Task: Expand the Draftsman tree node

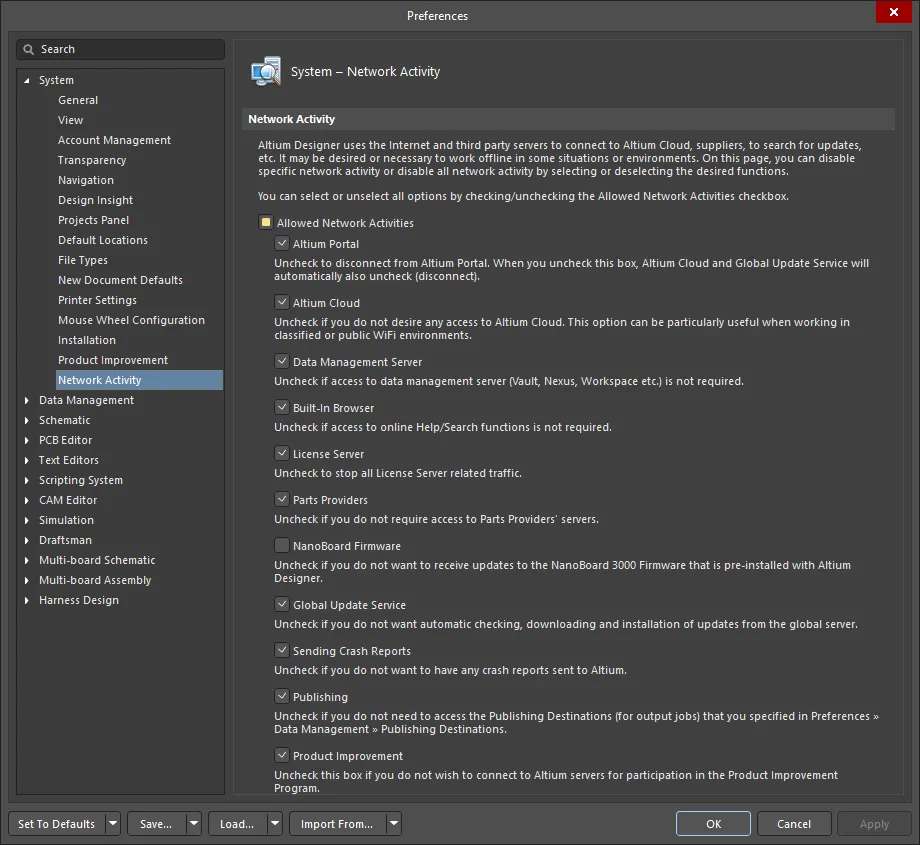Action: point(26,540)
